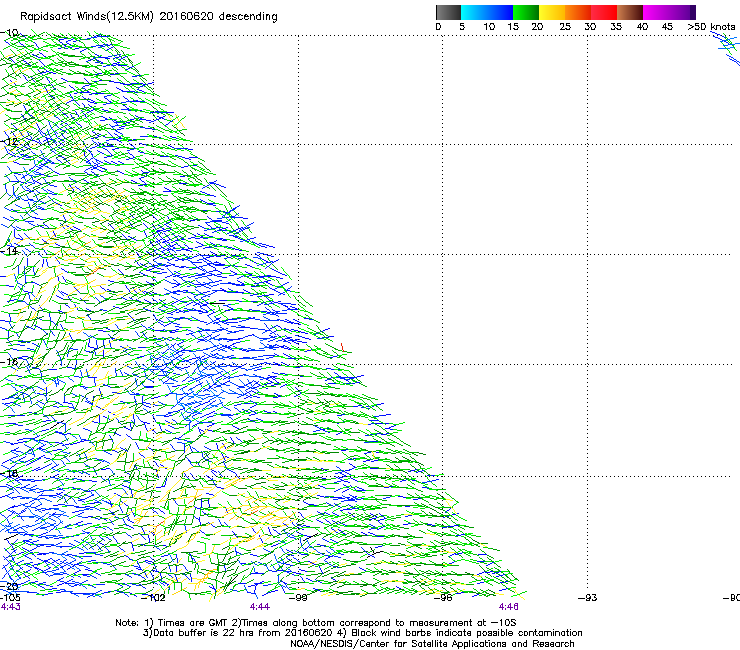The image size is (740, 650).
Task: Click the latitude label '-14'
Action: coord(9,252)
